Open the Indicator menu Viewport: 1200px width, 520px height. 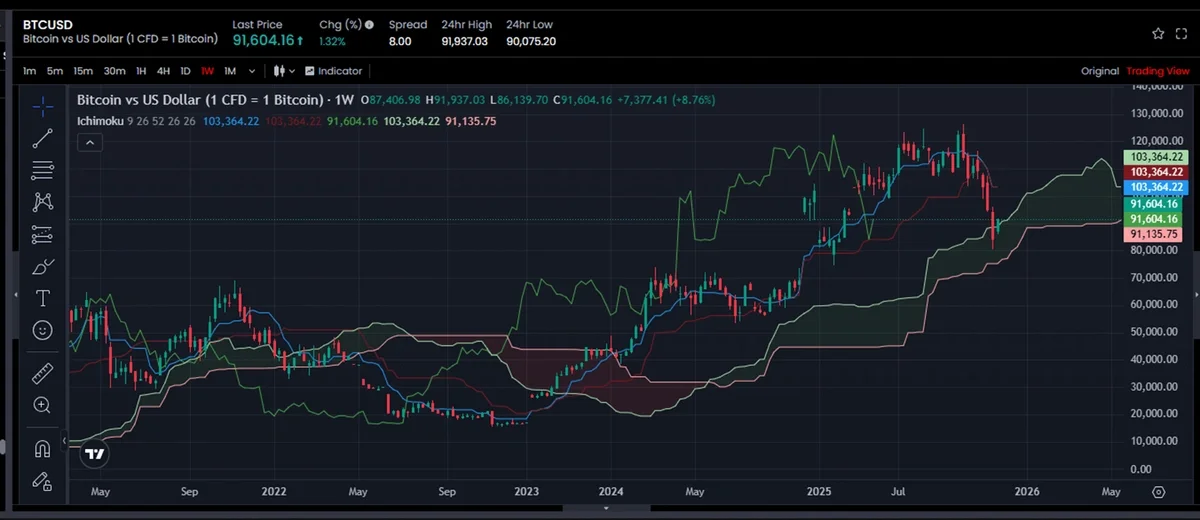pos(334,71)
